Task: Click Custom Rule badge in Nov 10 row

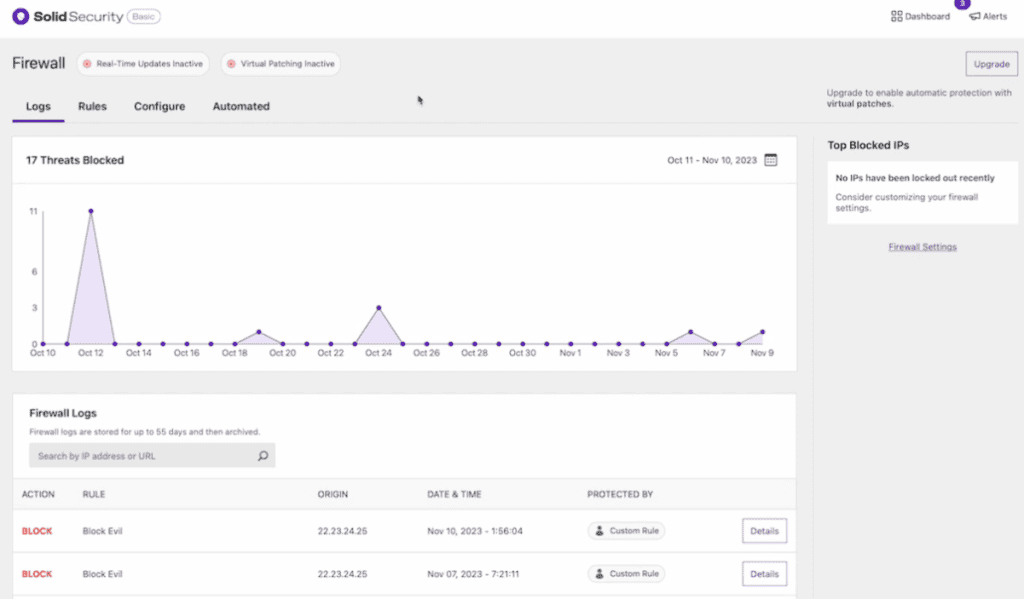Action: [x=626, y=530]
